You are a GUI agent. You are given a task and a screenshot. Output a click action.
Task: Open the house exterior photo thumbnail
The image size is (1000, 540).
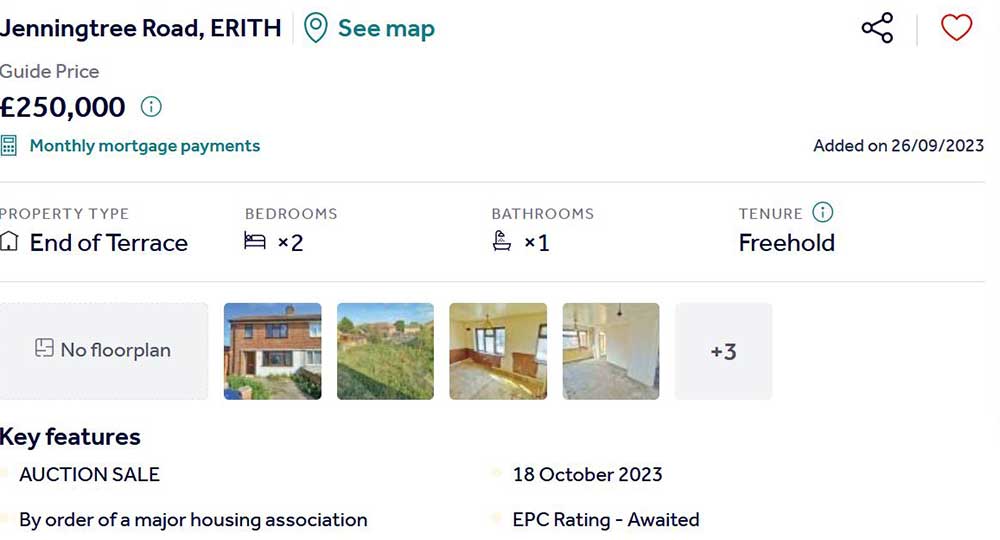(x=273, y=351)
